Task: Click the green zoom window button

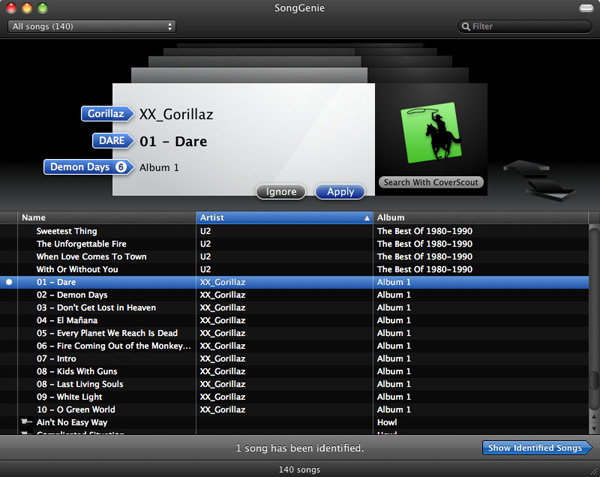Action: coord(42,8)
